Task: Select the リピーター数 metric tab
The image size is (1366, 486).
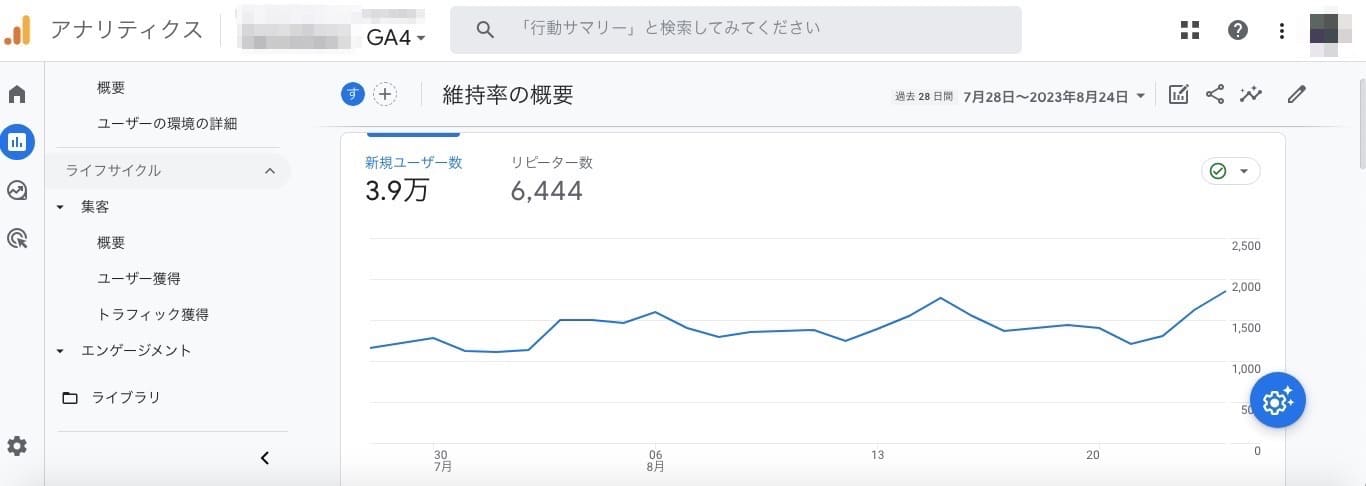Action: click(552, 180)
